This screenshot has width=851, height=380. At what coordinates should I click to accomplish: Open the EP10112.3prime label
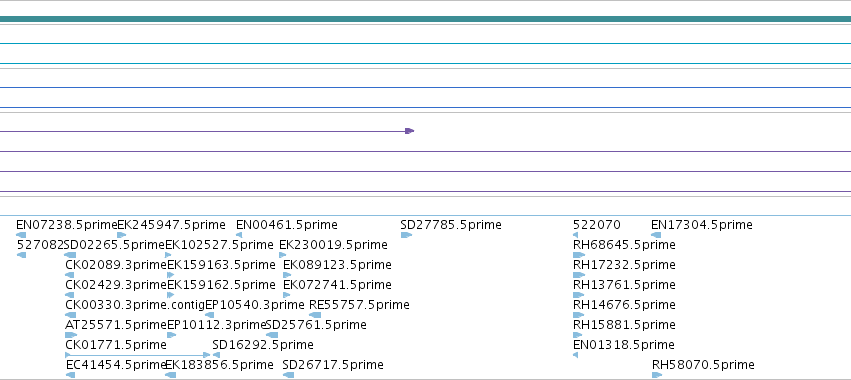(217, 325)
